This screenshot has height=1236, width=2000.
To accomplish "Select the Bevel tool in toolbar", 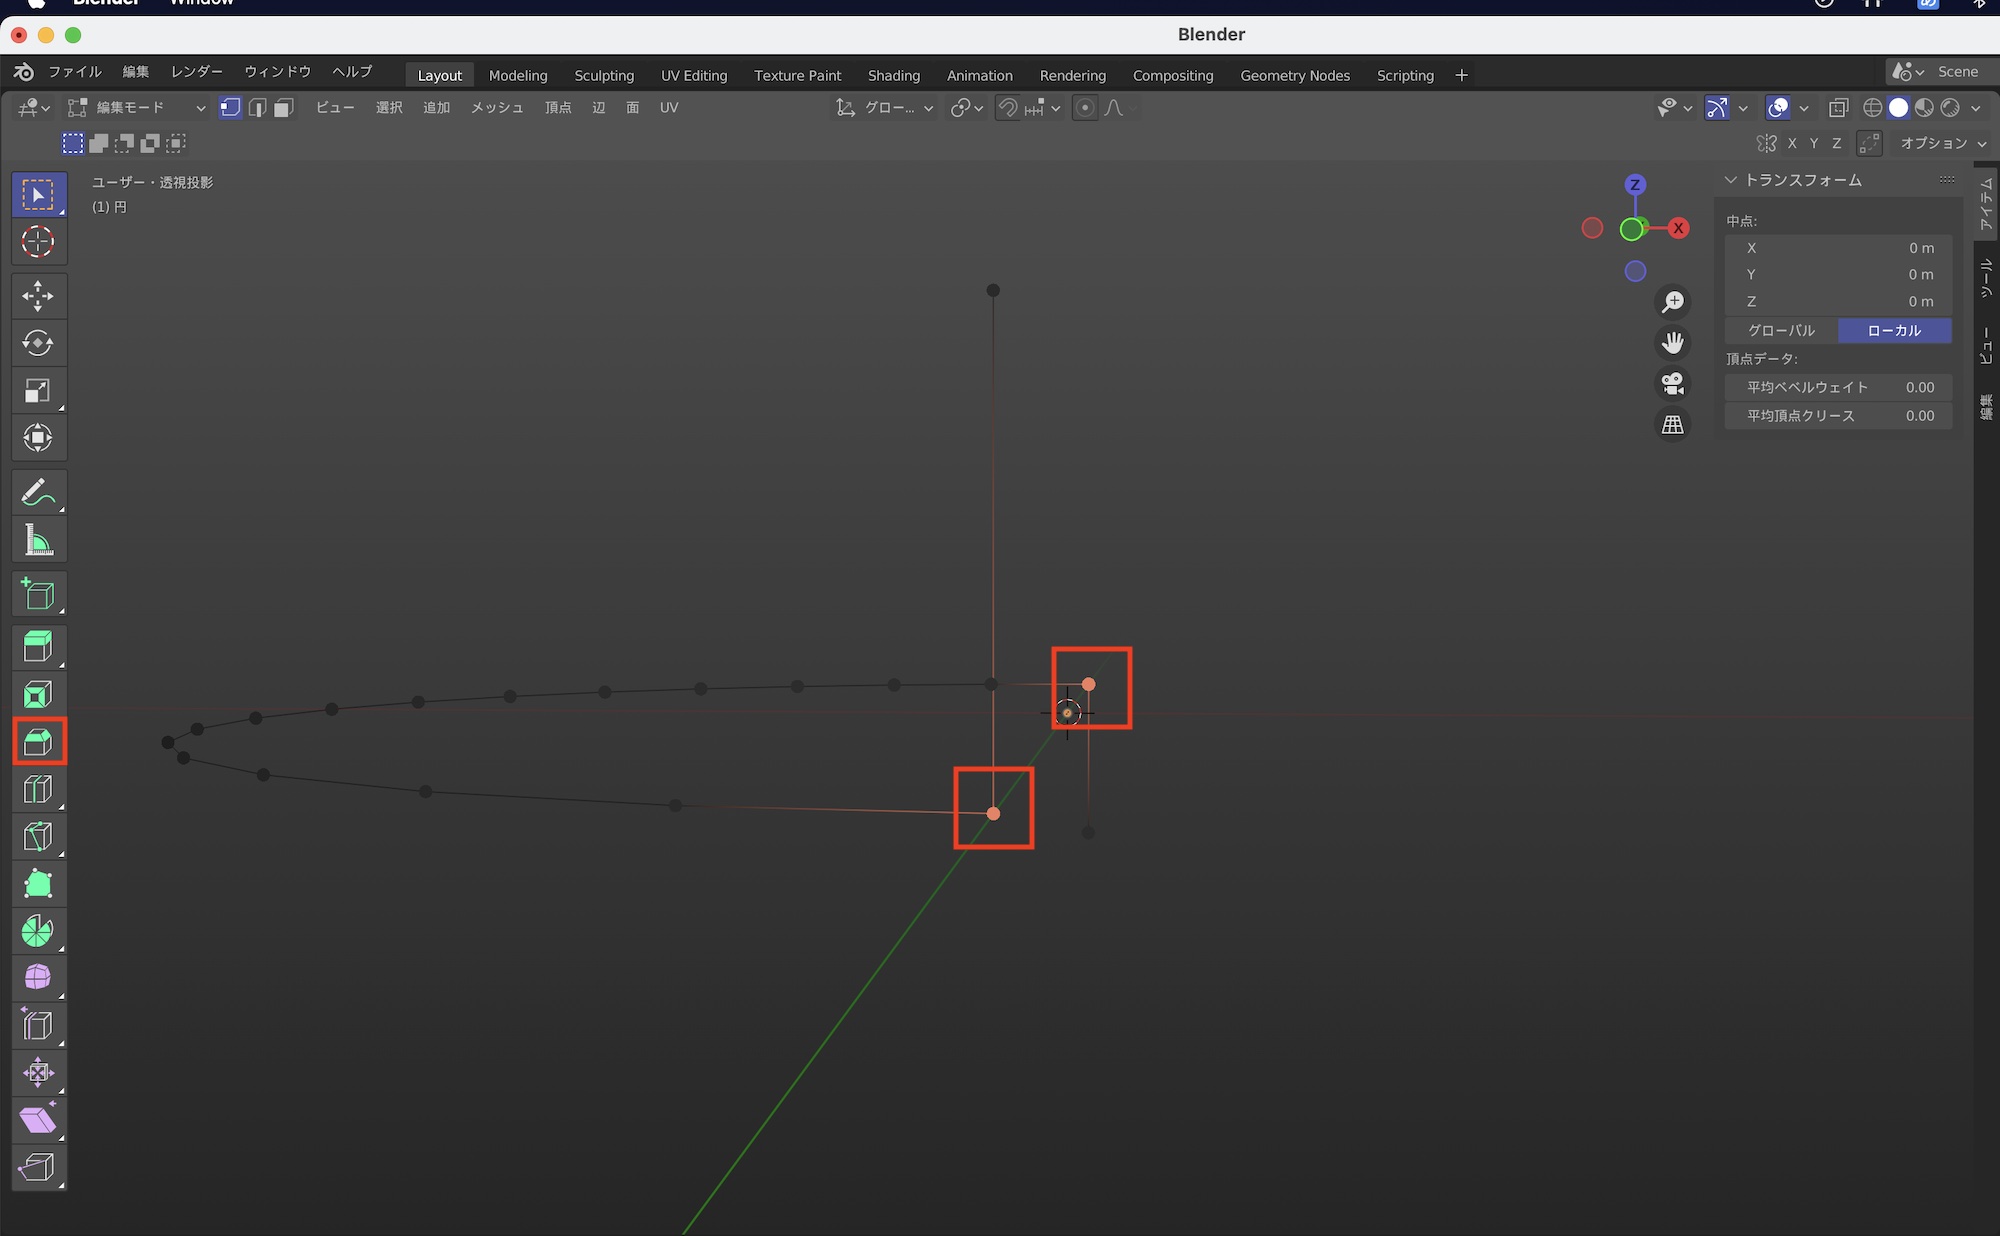I will pos(38,742).
